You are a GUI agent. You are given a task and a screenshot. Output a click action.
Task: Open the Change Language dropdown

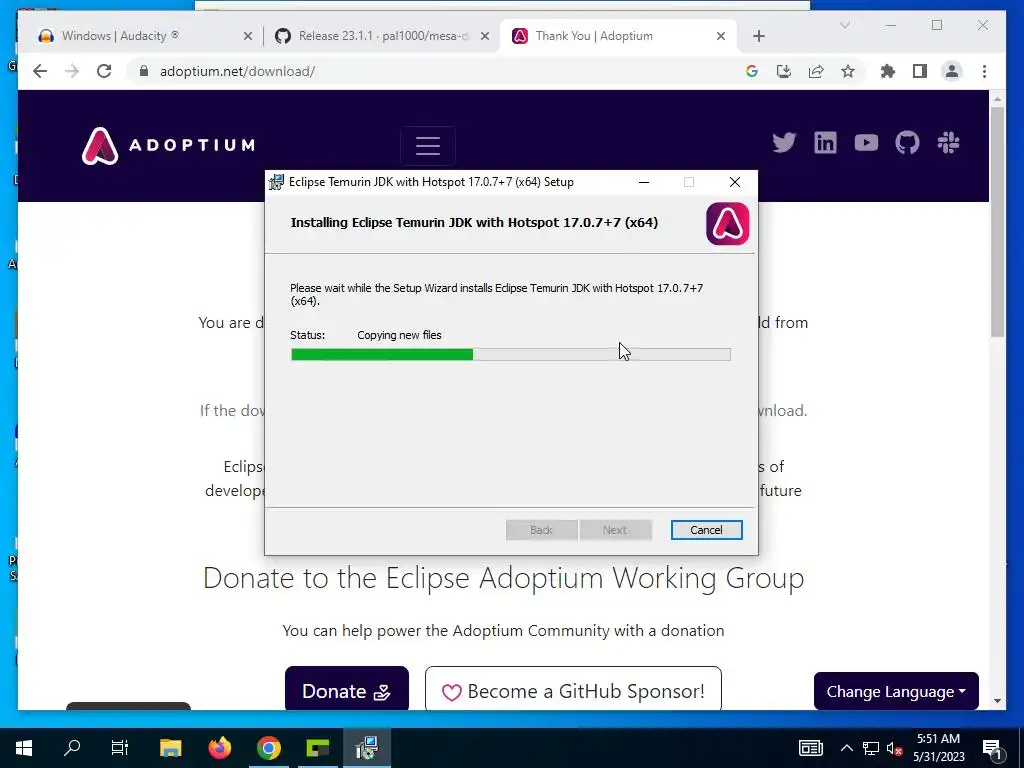[896, 691]
